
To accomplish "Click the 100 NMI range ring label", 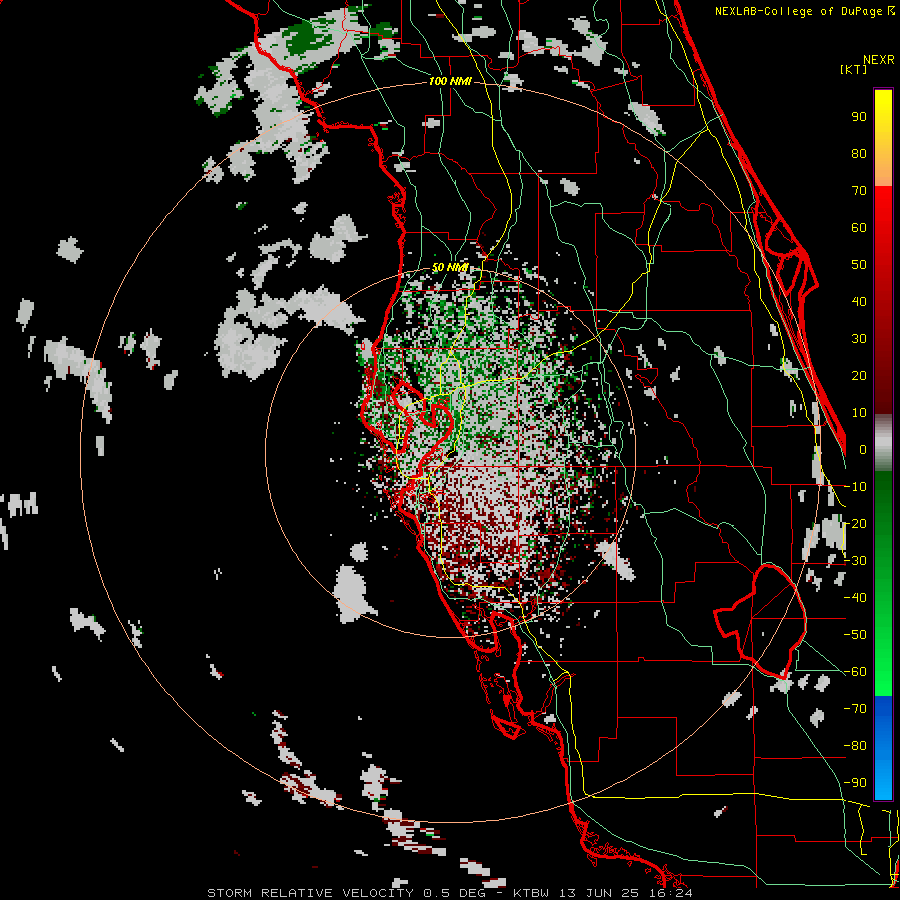I will pos(450,82).
